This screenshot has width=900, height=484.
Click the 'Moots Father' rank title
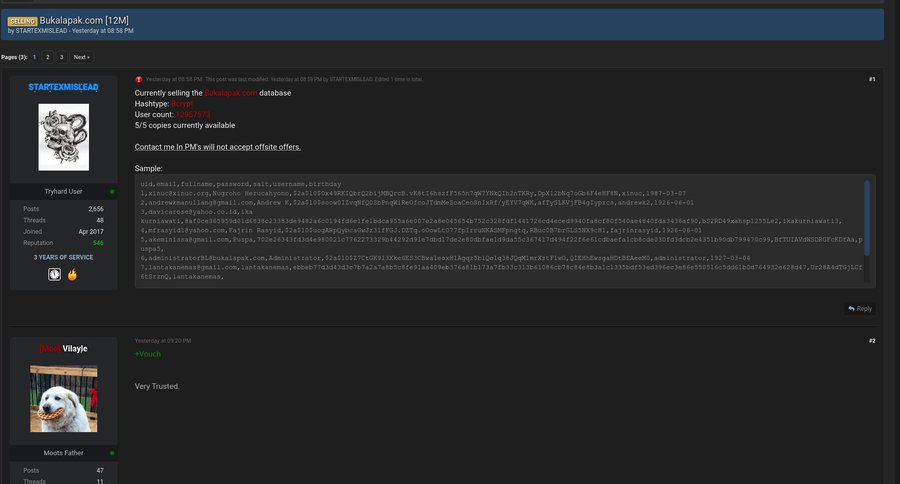click(63, 453)
